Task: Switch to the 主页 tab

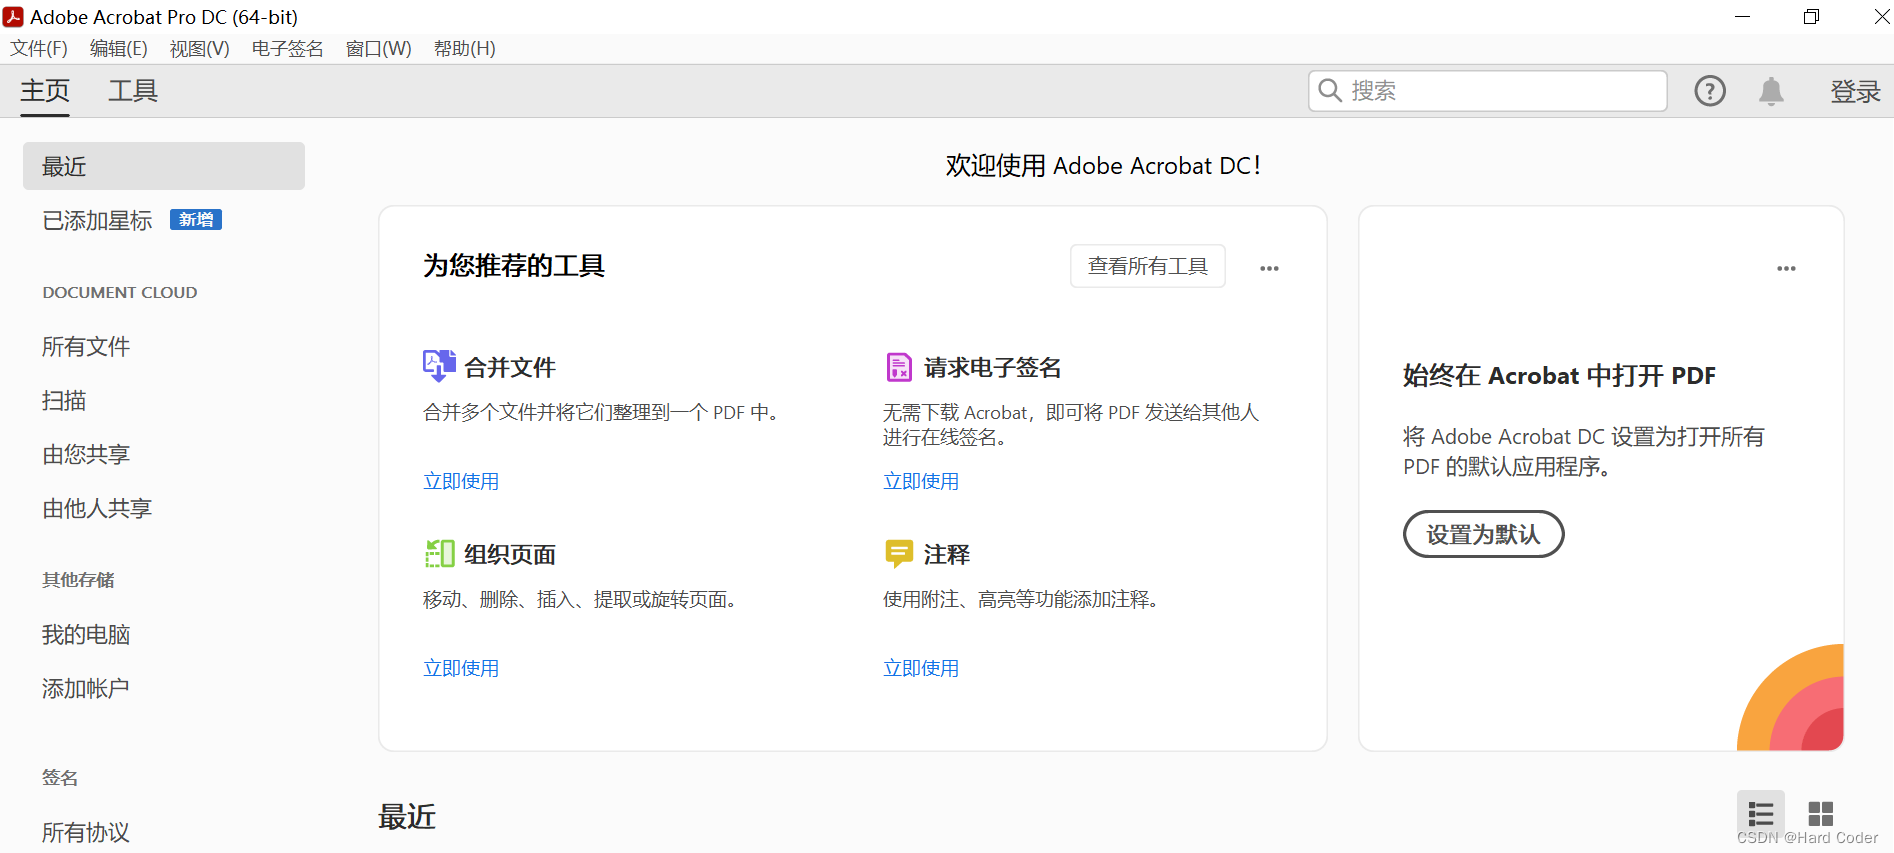Action: pos(45,91)
